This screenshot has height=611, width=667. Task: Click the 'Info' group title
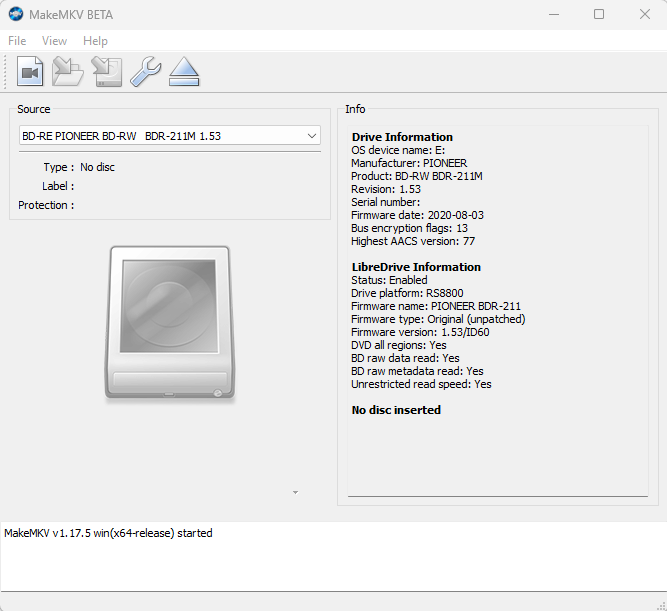pos(355,109)
